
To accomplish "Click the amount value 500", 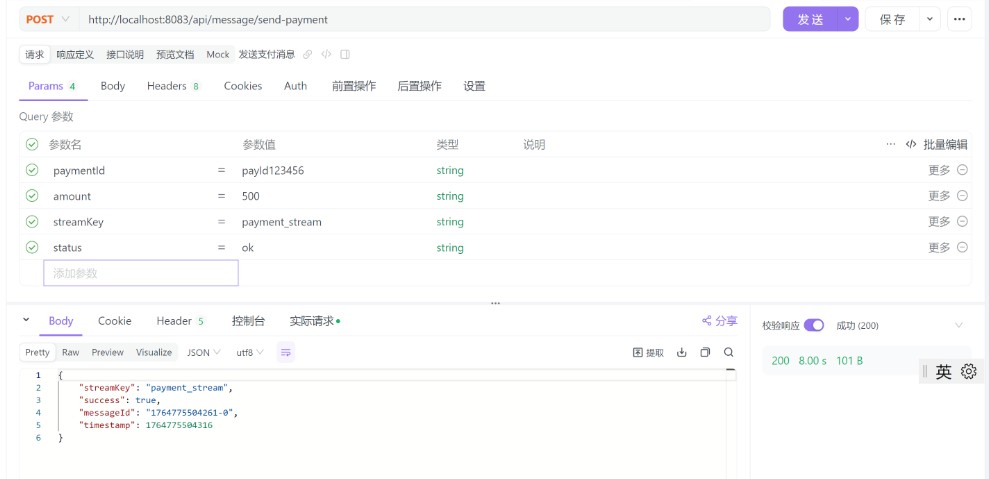I will point(250,196).
